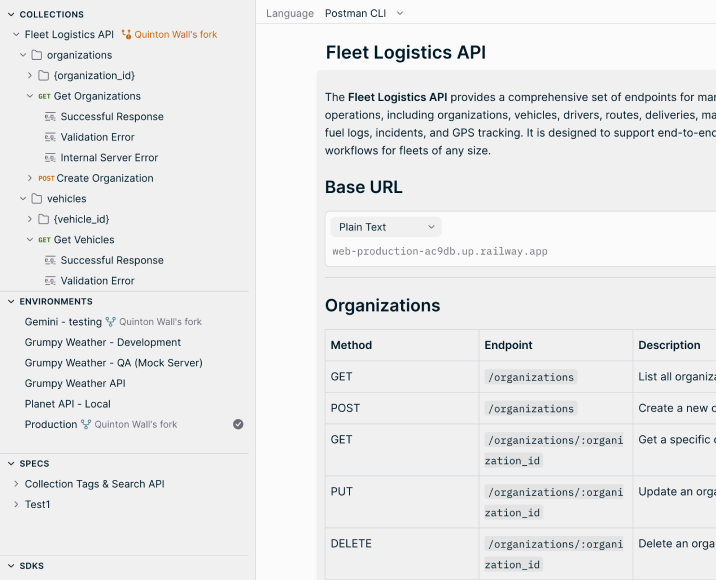
Task: Collapse the ENVIRONMENTS section chevron
Action: click(x=11, y=301)
